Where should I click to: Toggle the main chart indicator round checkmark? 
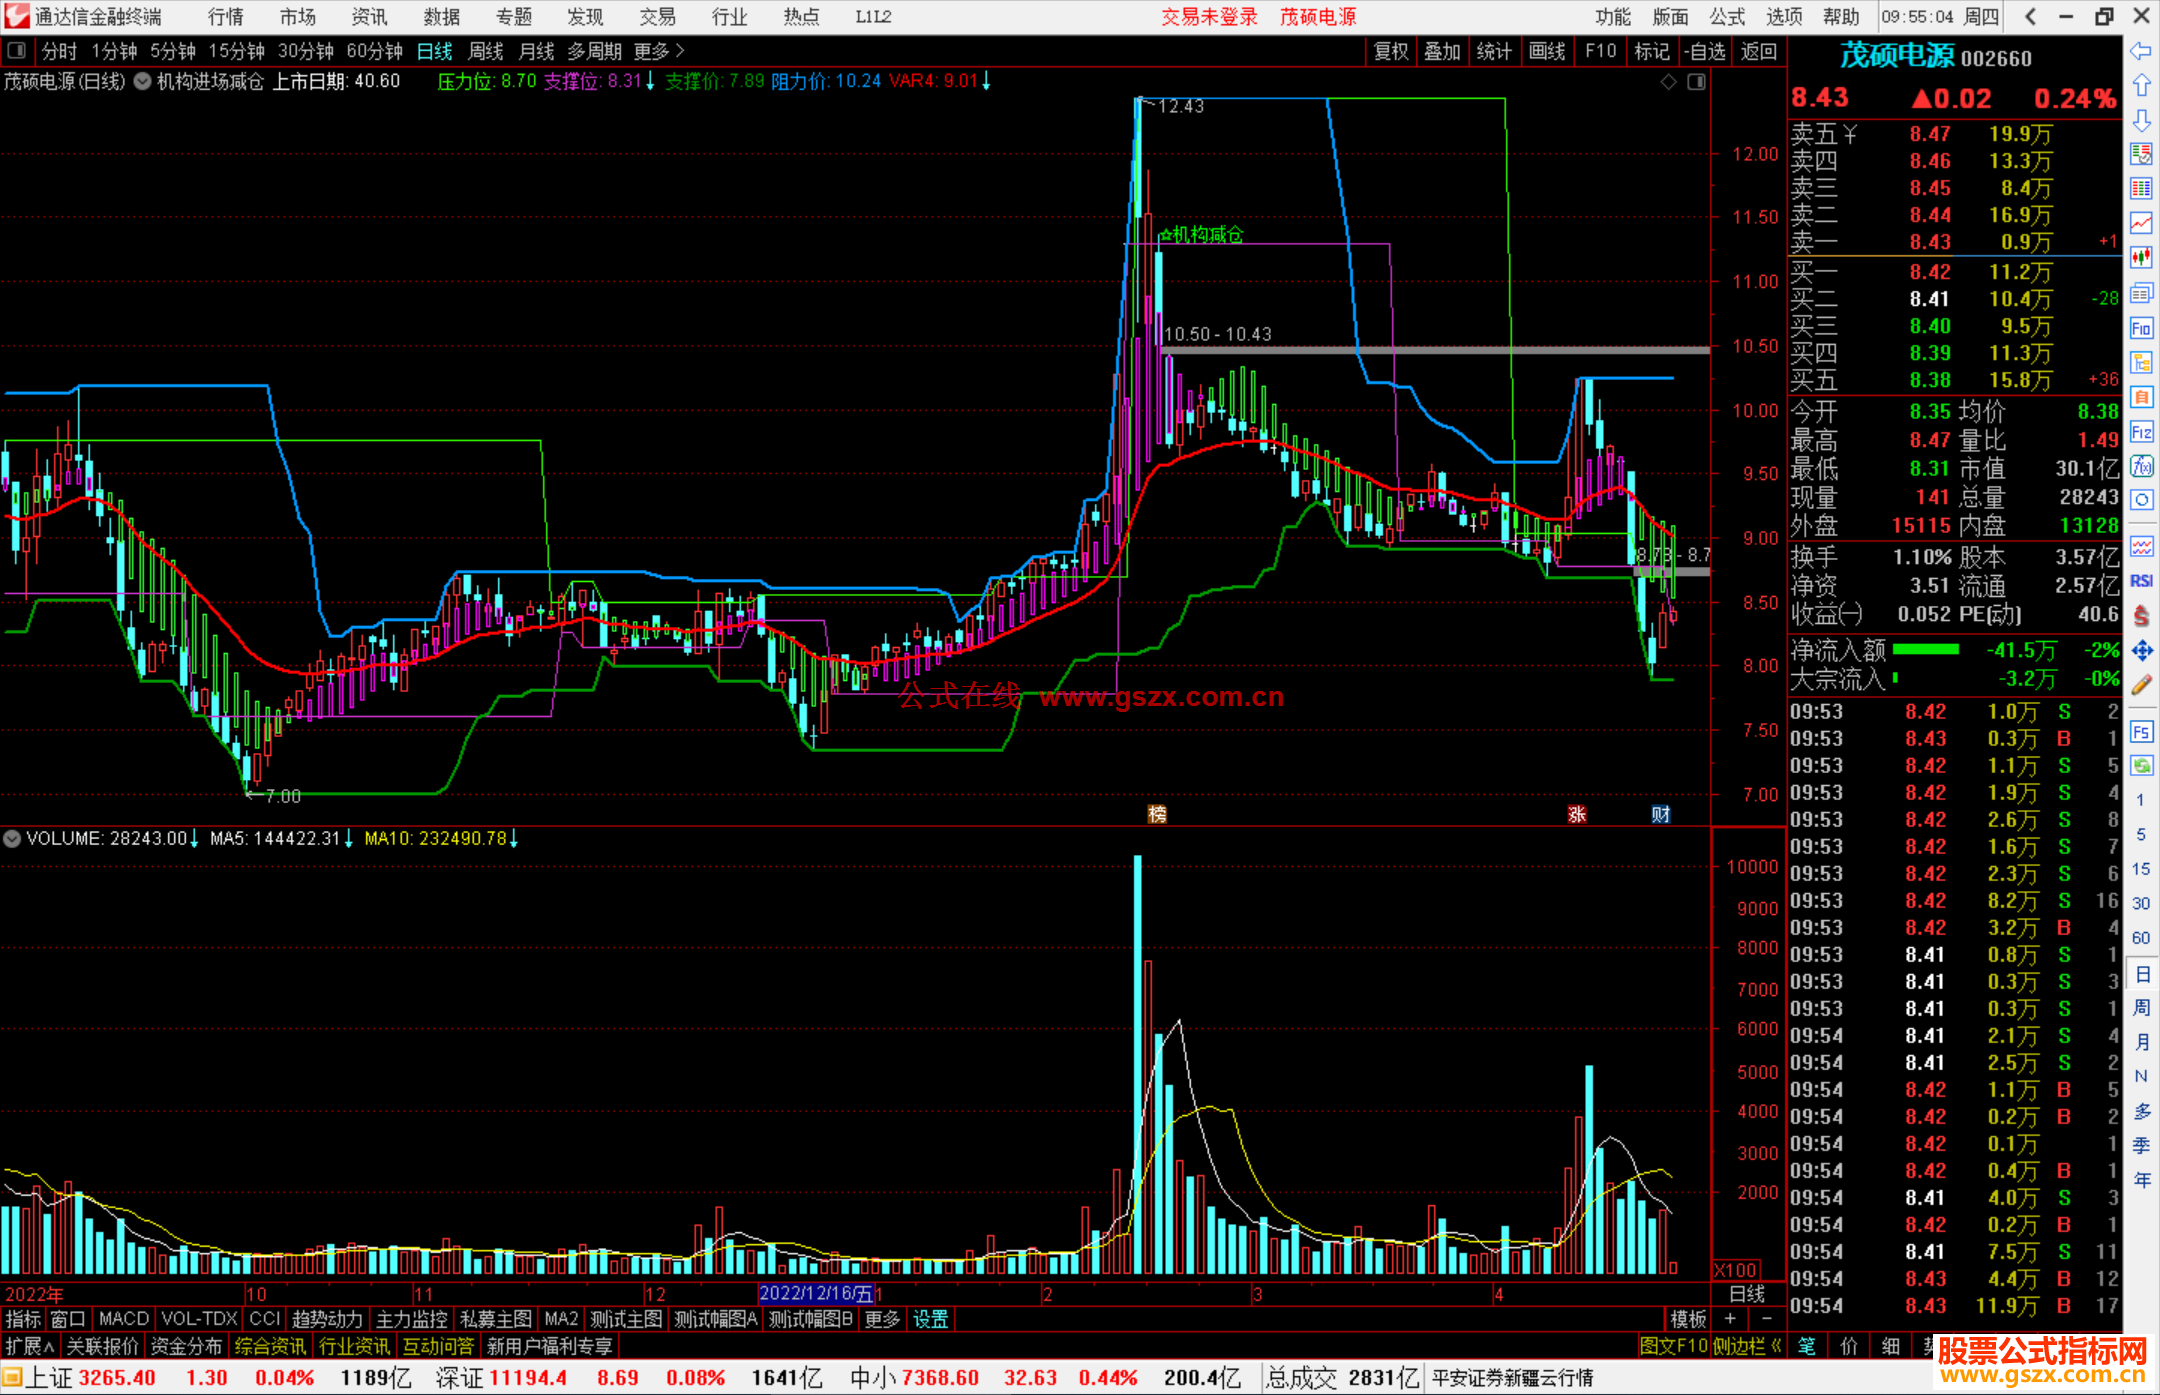click(x=143, y=82)
